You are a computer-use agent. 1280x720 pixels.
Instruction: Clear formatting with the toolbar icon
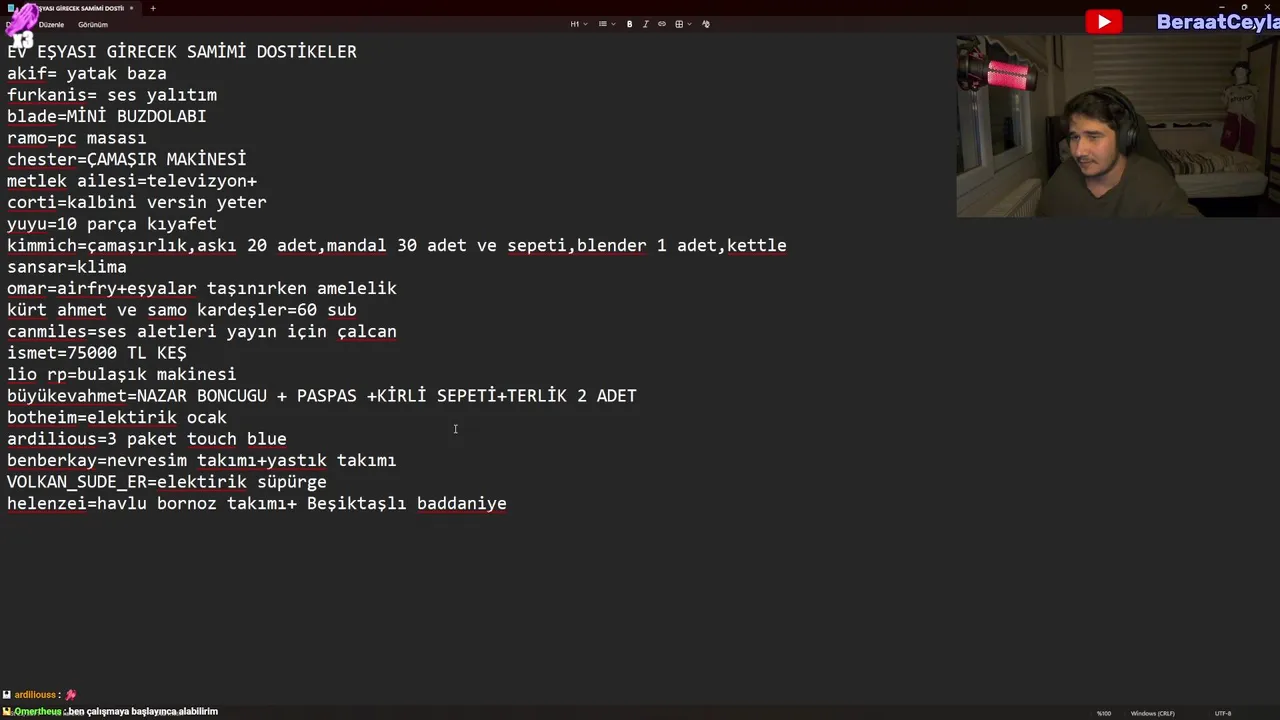(706, 24)
